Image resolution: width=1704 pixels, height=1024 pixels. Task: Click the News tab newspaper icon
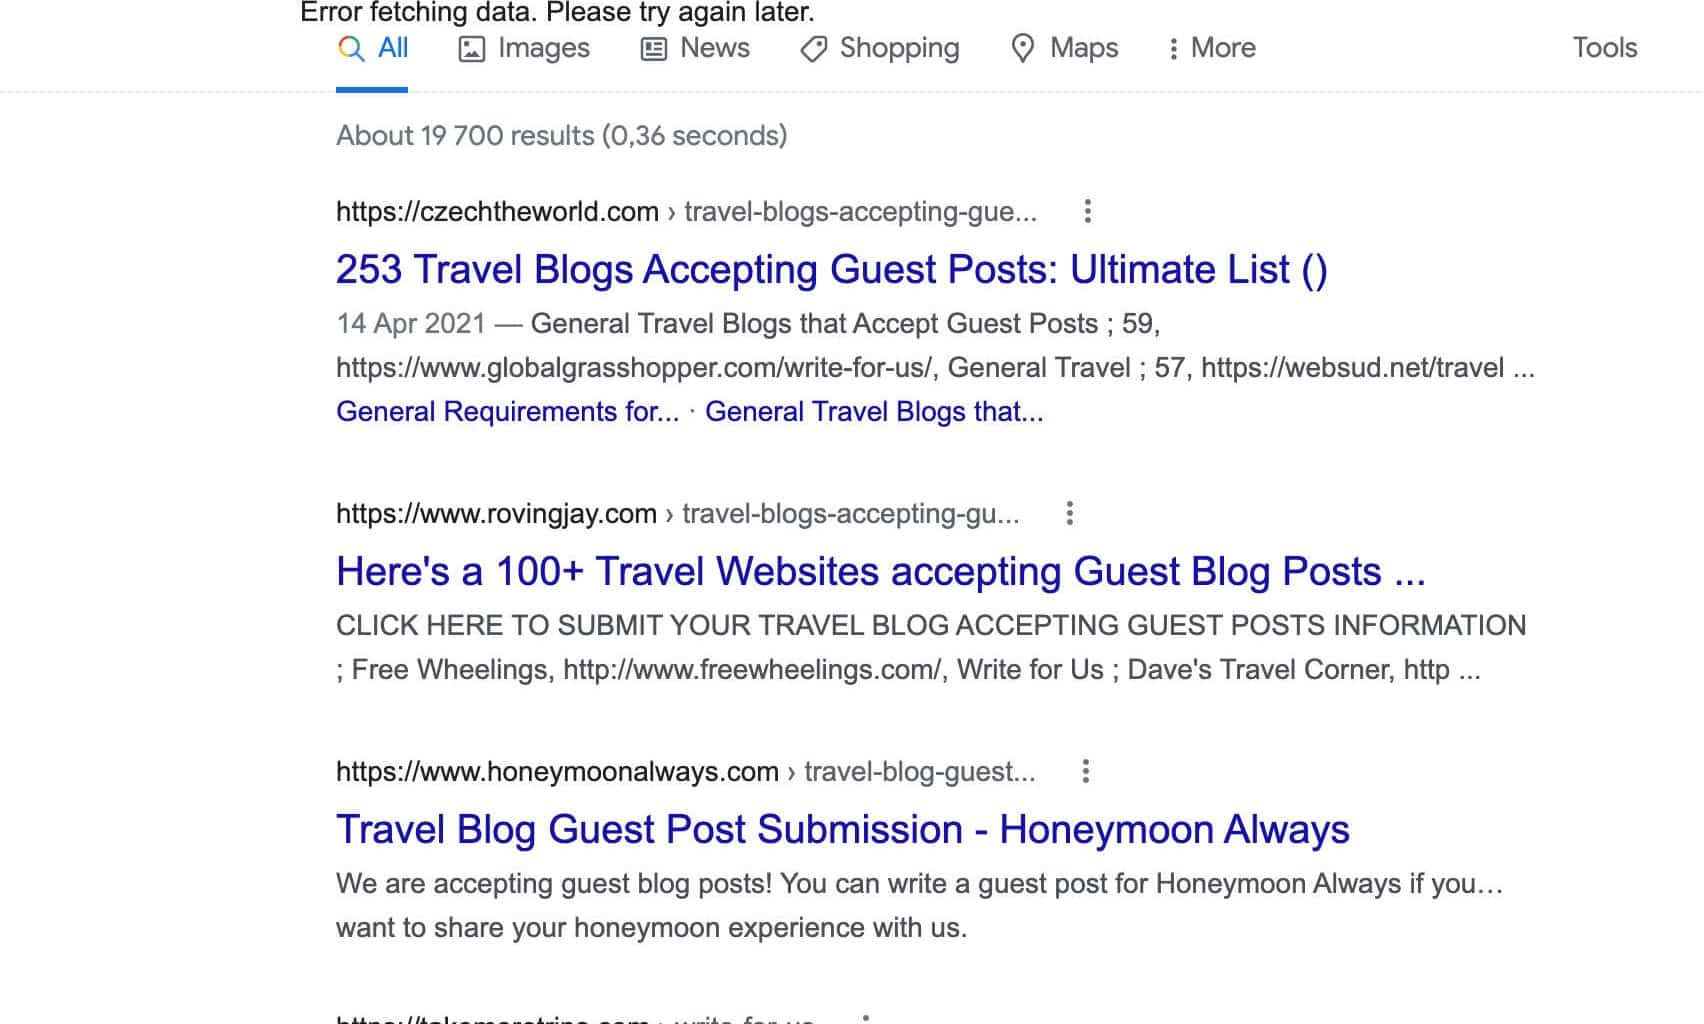coord(653,49)
